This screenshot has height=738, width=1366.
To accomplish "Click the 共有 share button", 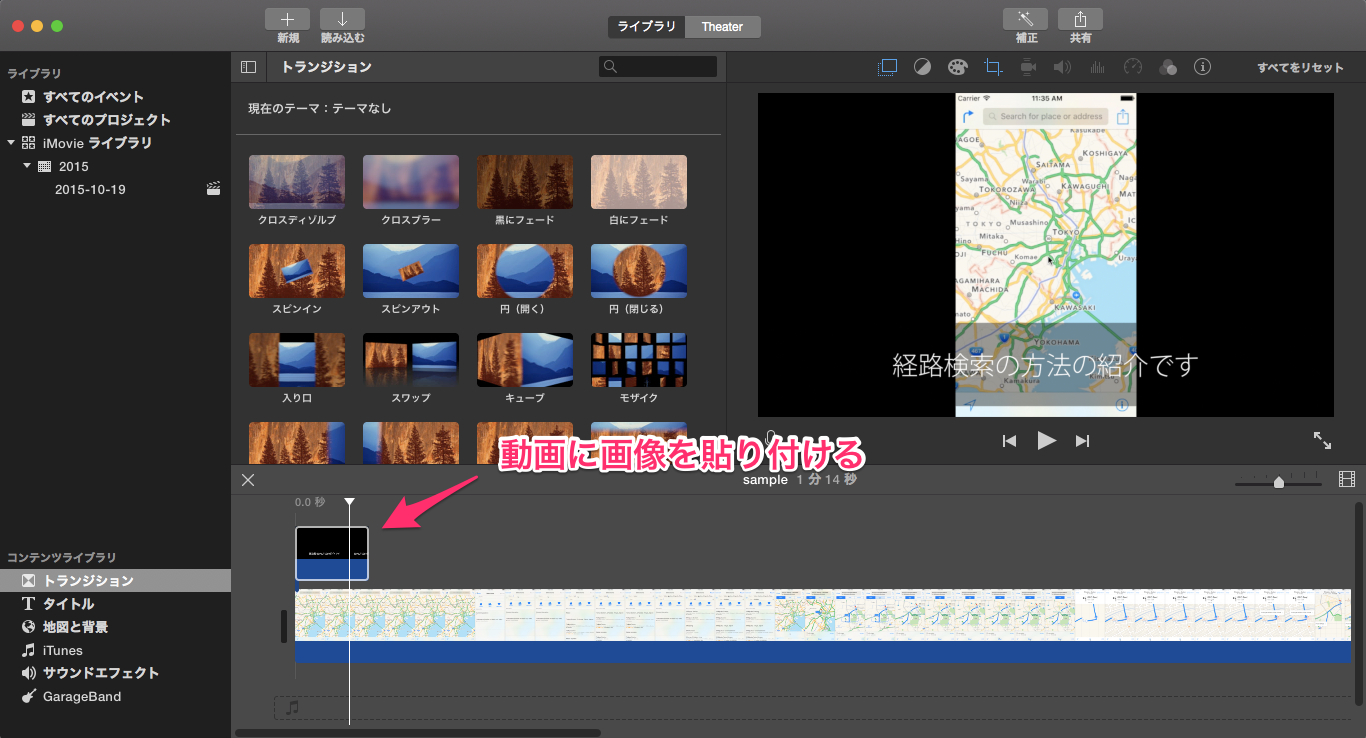I will point(1080,19).
